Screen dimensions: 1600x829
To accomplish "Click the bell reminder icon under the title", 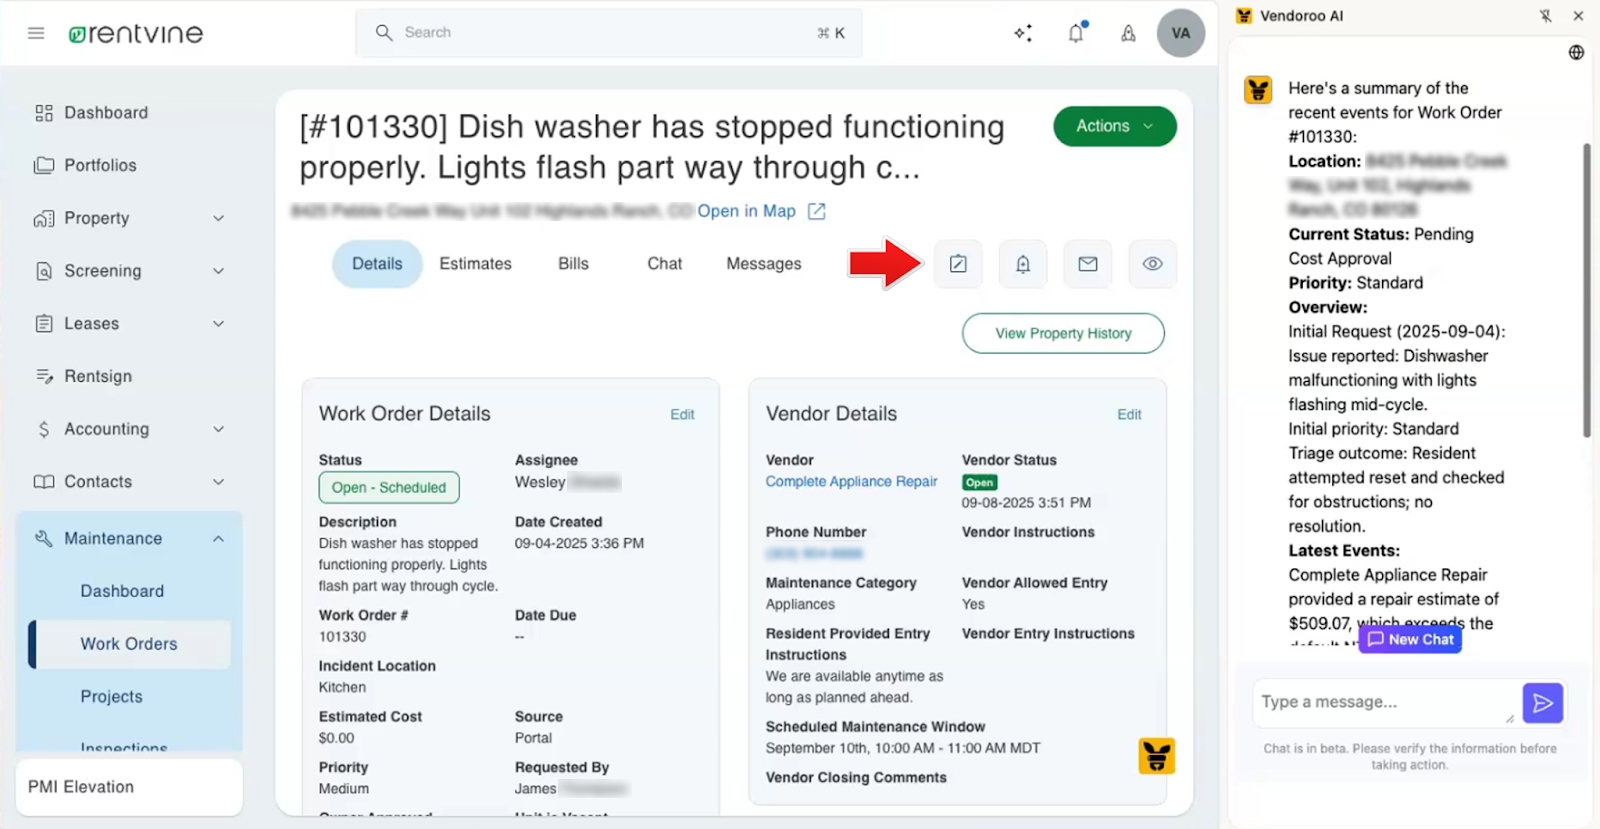I will tap(1023, 264).
